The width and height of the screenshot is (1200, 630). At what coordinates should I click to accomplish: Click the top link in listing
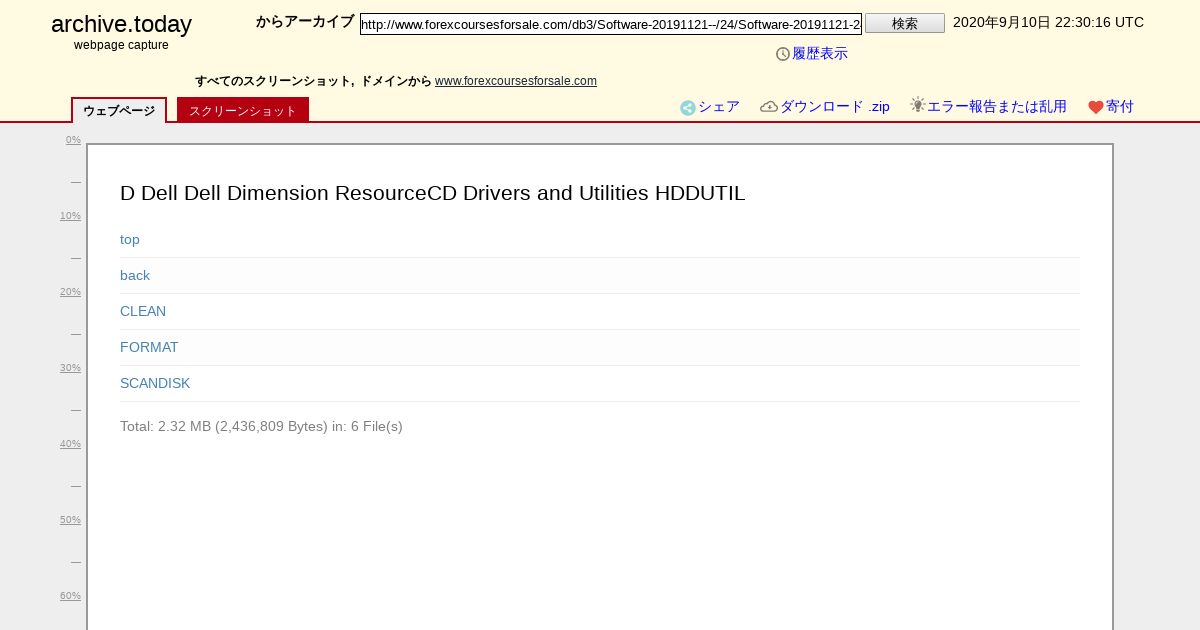pos(130,240)
